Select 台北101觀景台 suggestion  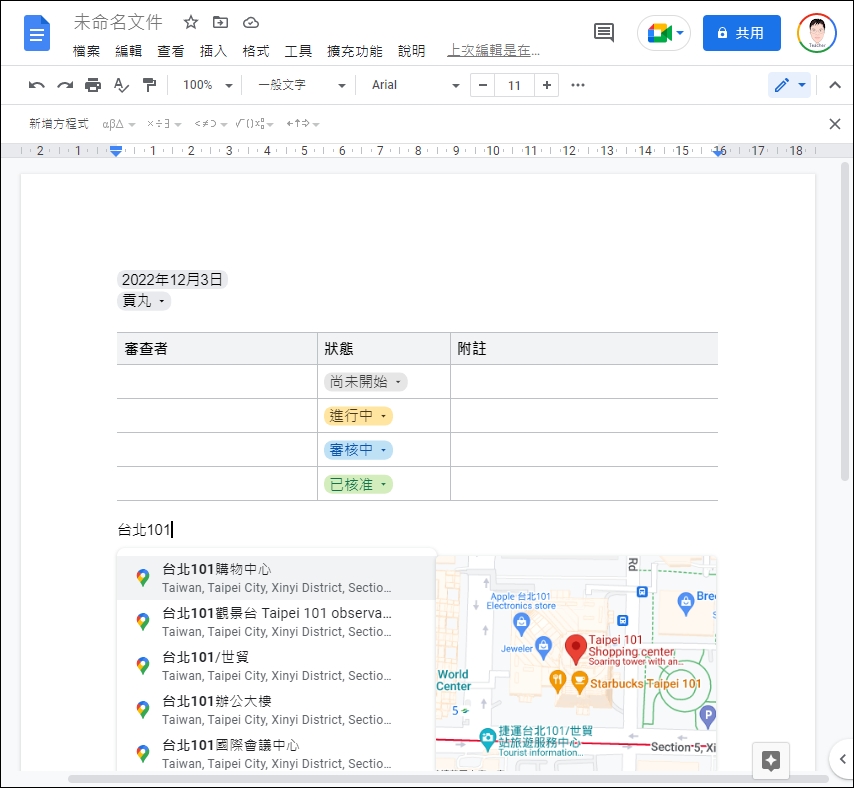tap(276, 621)
